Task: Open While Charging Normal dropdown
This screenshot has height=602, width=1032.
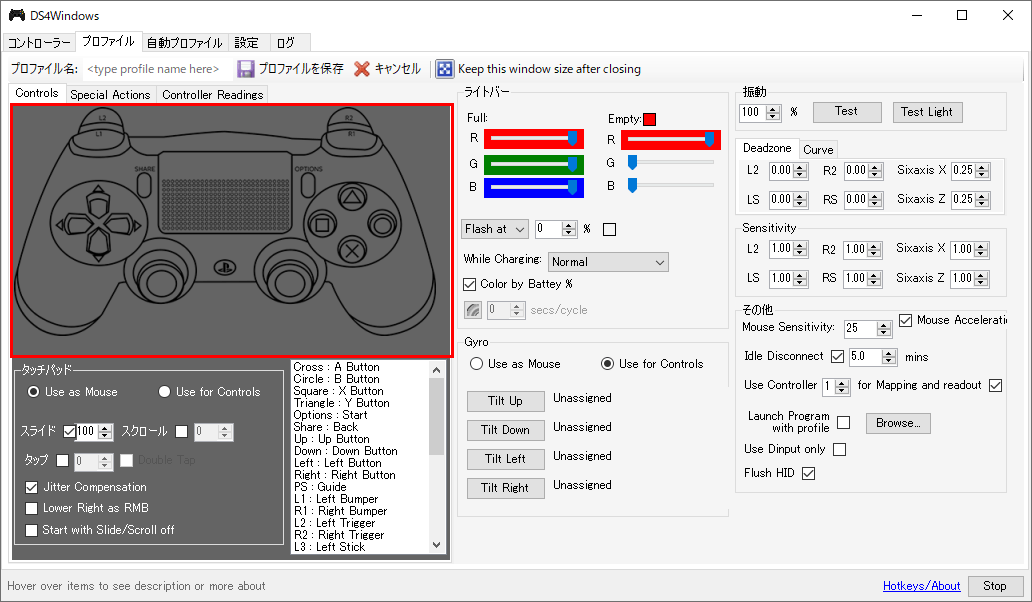Action: (608, 262)
